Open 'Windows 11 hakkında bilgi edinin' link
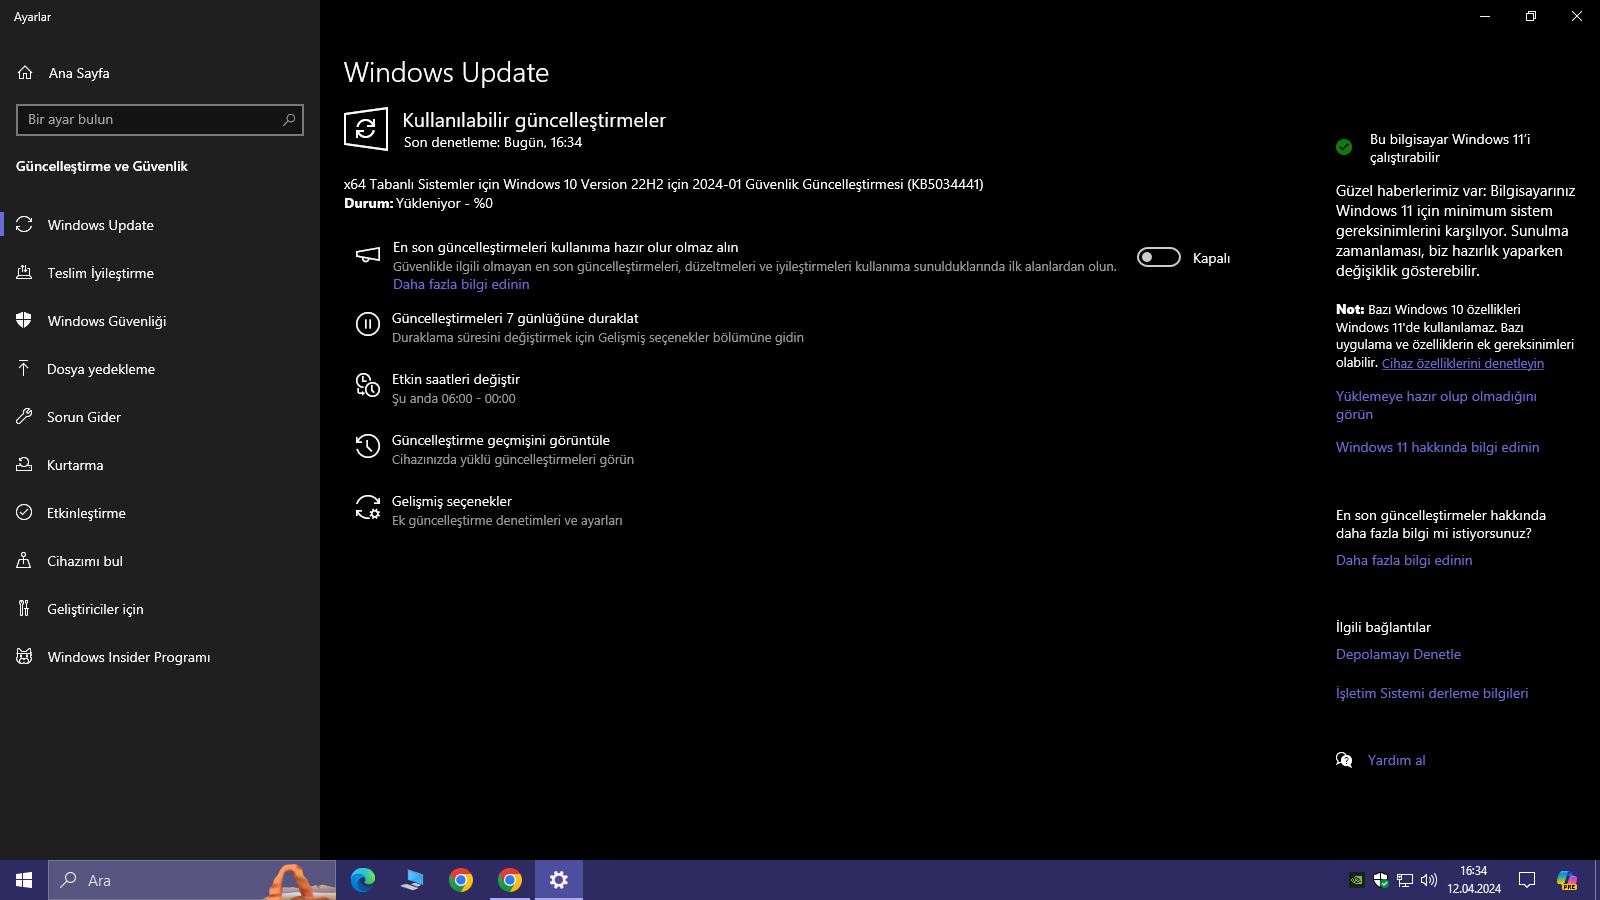Viewport: 1600px width, 900px height. [1437, 447]
